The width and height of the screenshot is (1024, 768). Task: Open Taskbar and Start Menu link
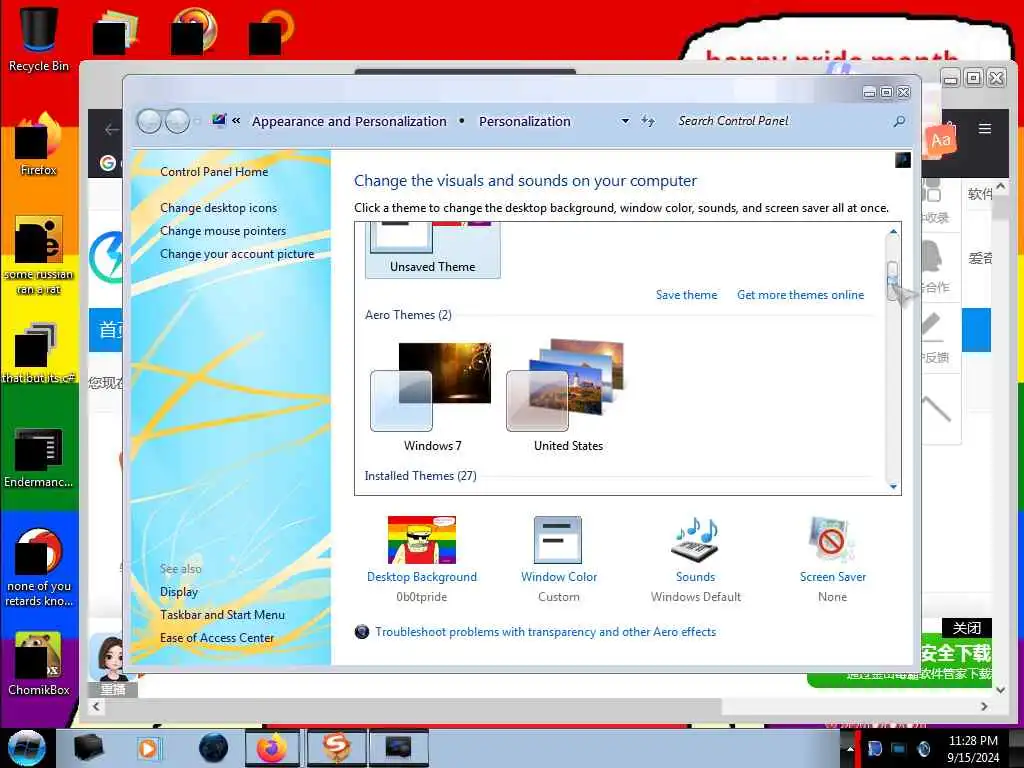coord(222,615)
